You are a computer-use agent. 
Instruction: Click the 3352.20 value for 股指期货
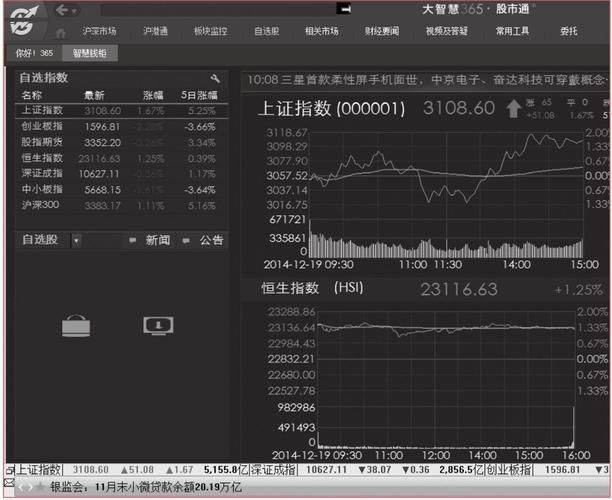(x=102, y=143)
